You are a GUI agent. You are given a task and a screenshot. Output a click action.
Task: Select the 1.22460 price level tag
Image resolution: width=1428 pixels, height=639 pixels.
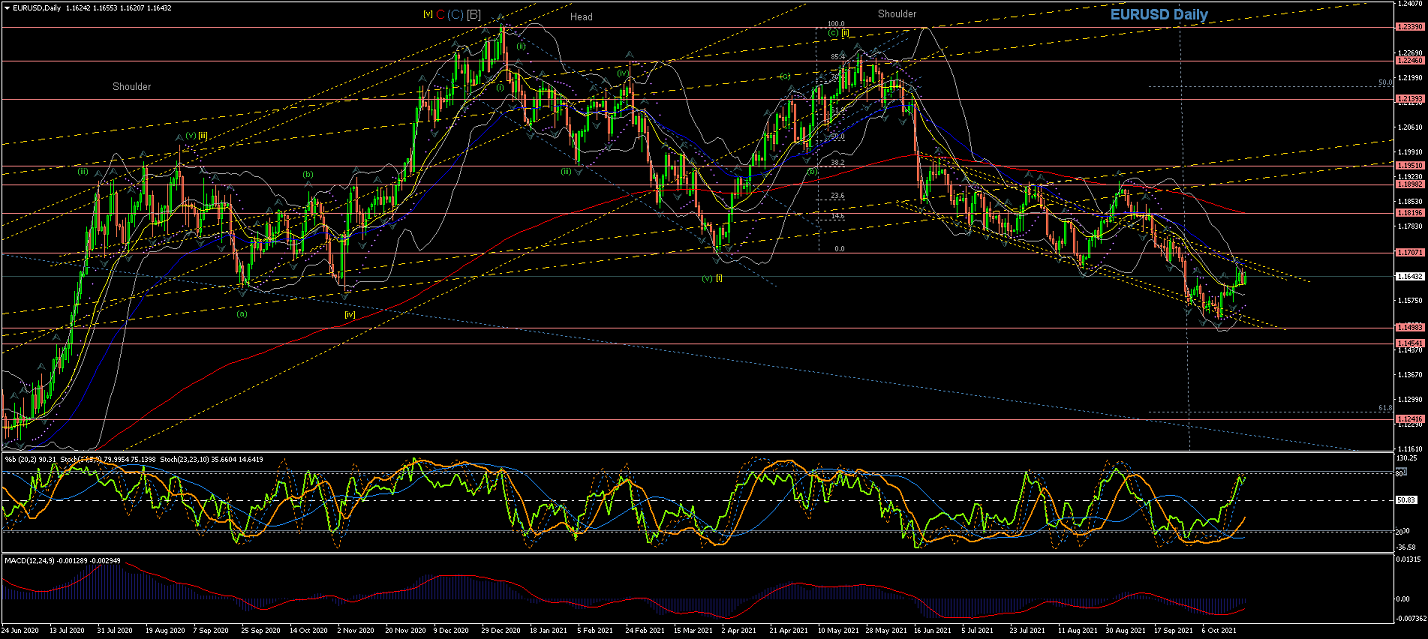(1410, 61)
